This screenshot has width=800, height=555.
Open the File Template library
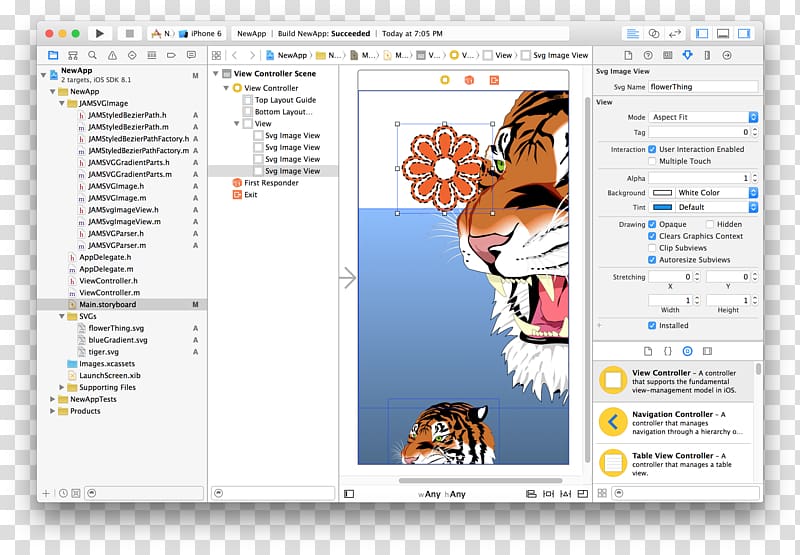(648, 351)
